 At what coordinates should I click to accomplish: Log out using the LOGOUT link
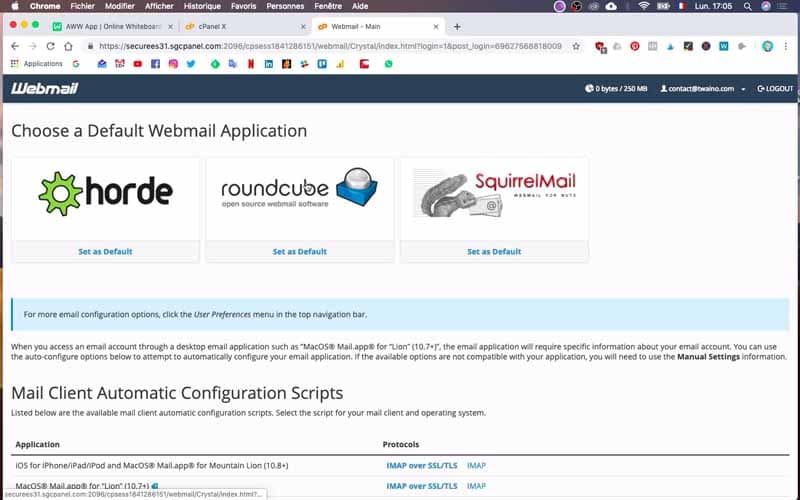click(x=775, y=88)
